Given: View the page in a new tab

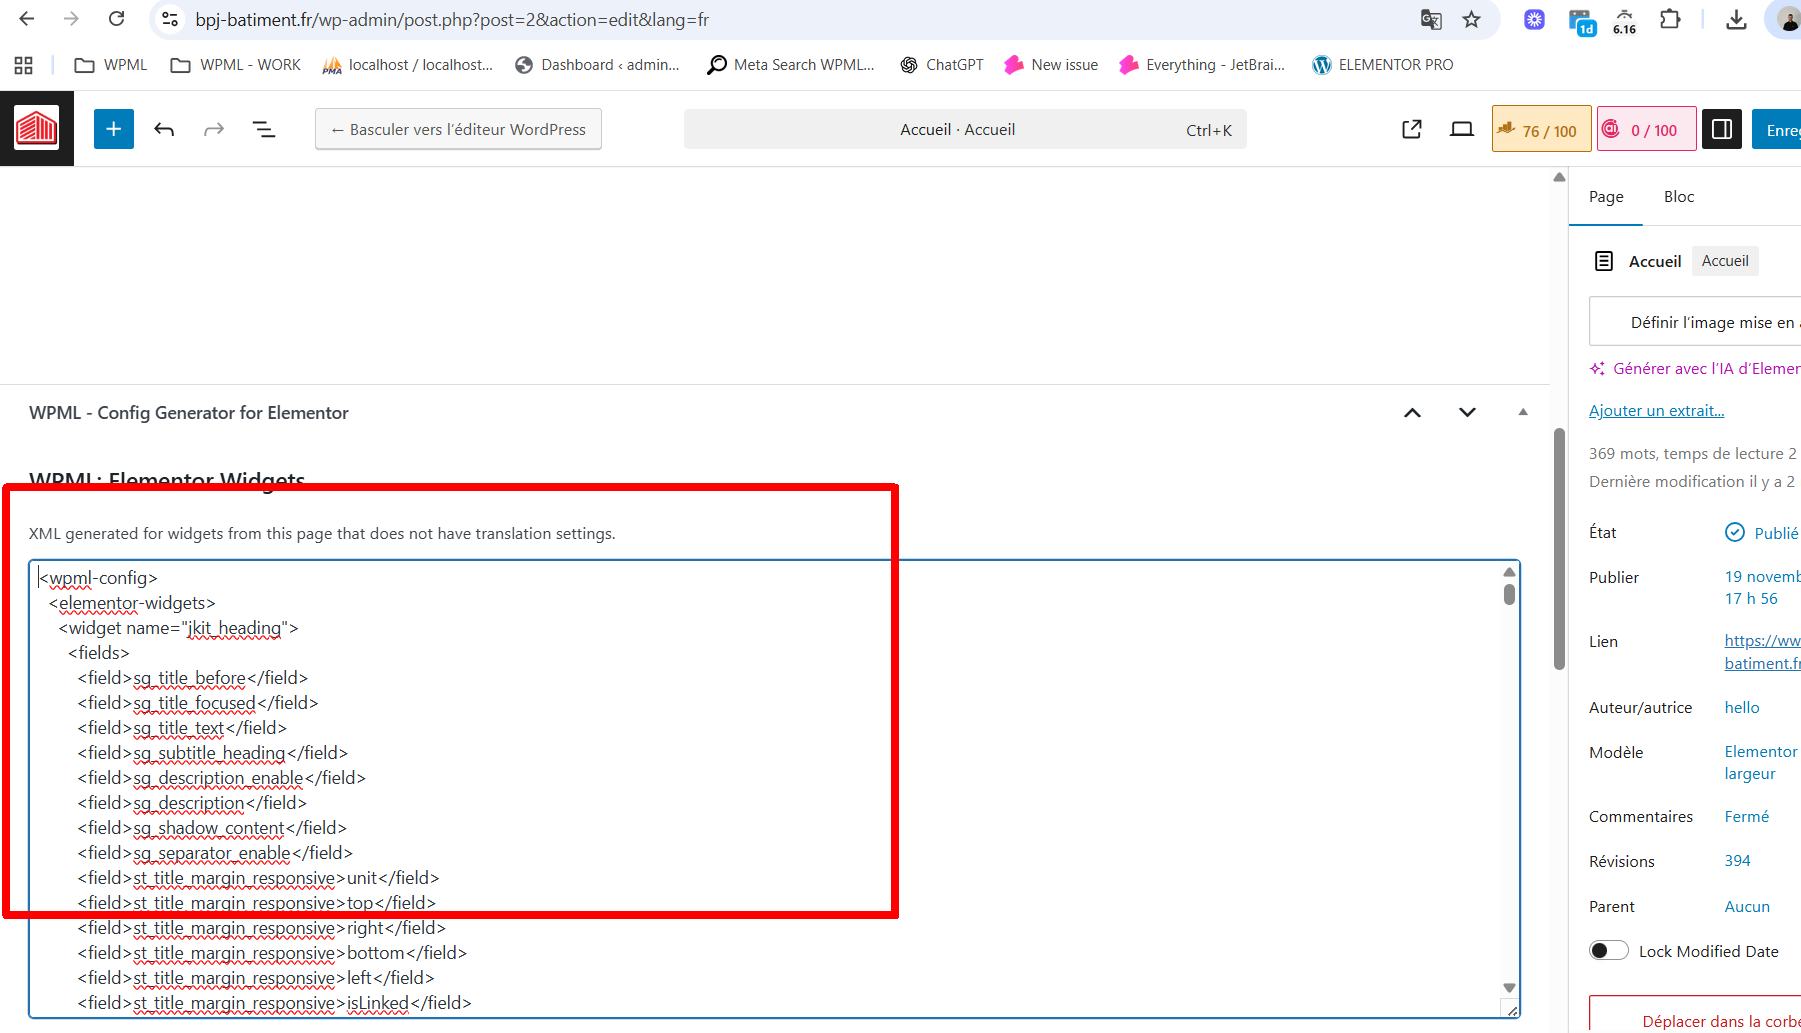Looking at the screenshot, I should click(x=1412, y=129).
